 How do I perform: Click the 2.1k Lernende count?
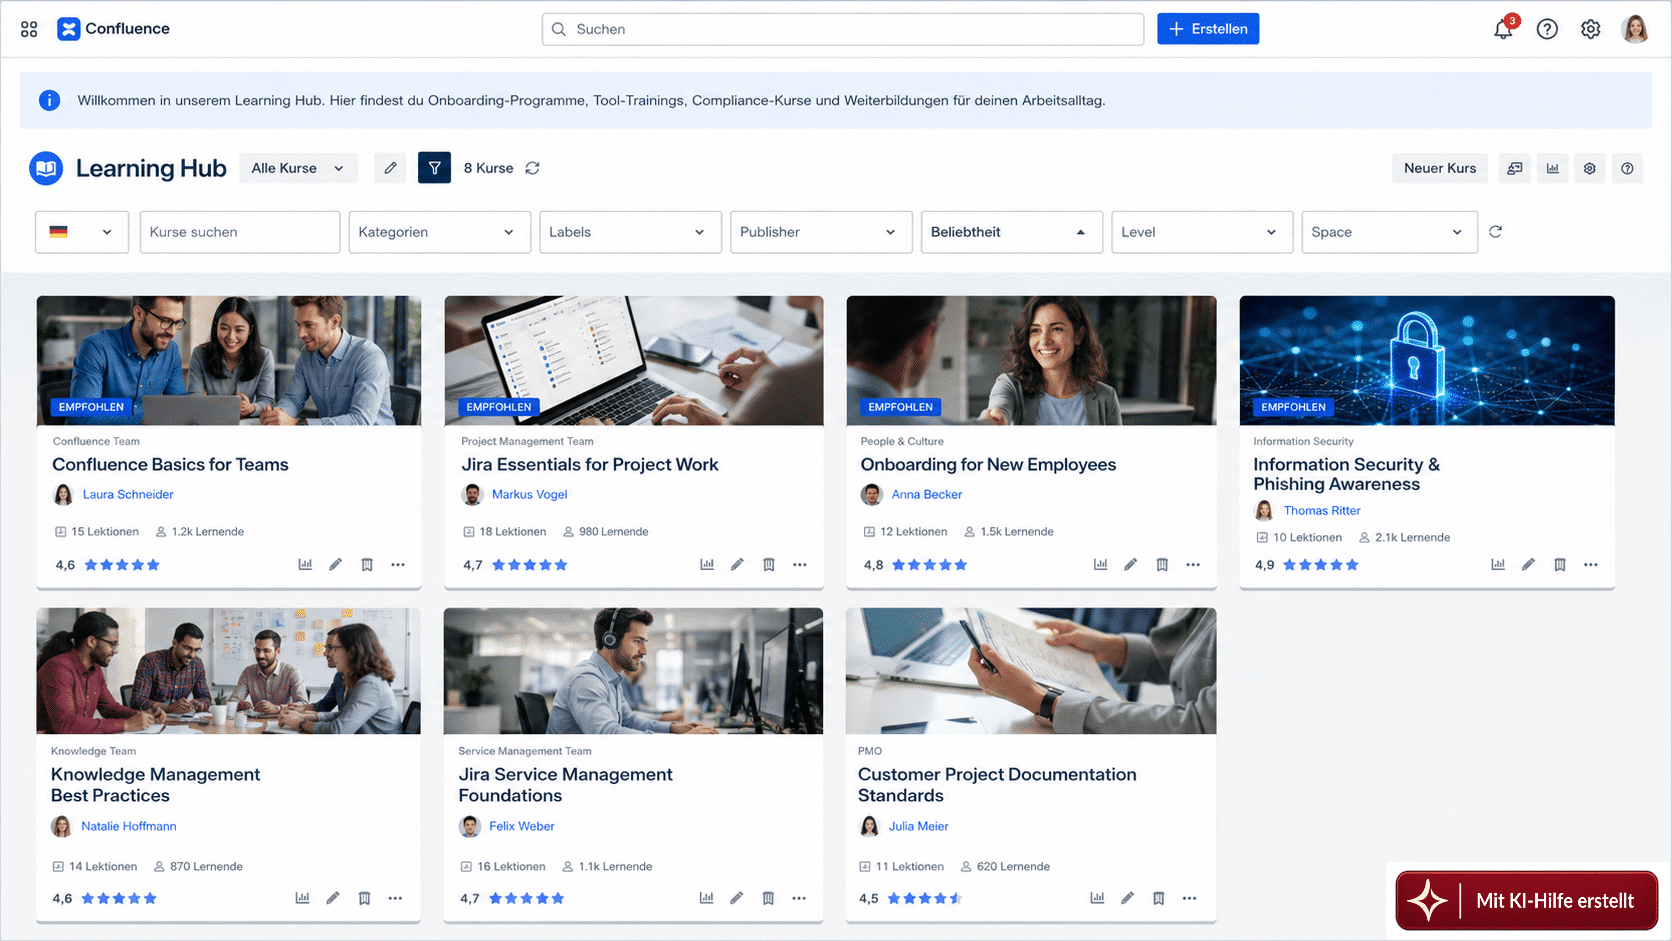click(1404, 538)
